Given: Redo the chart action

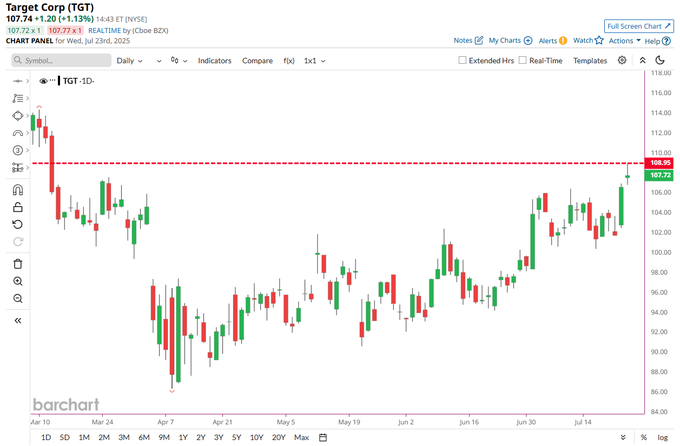Looking at the screenshot, I should [18, 242].
